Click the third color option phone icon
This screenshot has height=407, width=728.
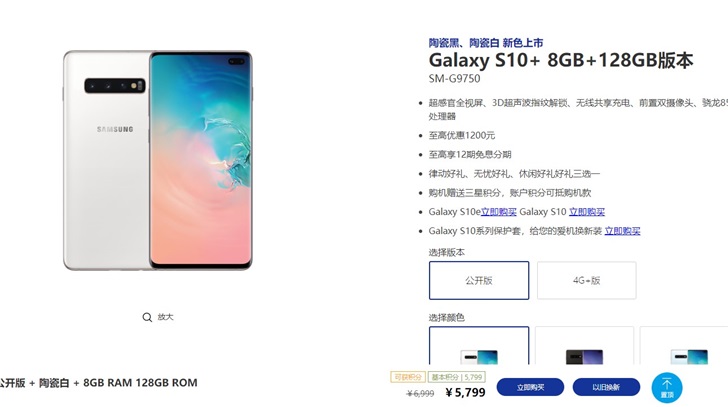pyautogui.click(x=689, y=357)
